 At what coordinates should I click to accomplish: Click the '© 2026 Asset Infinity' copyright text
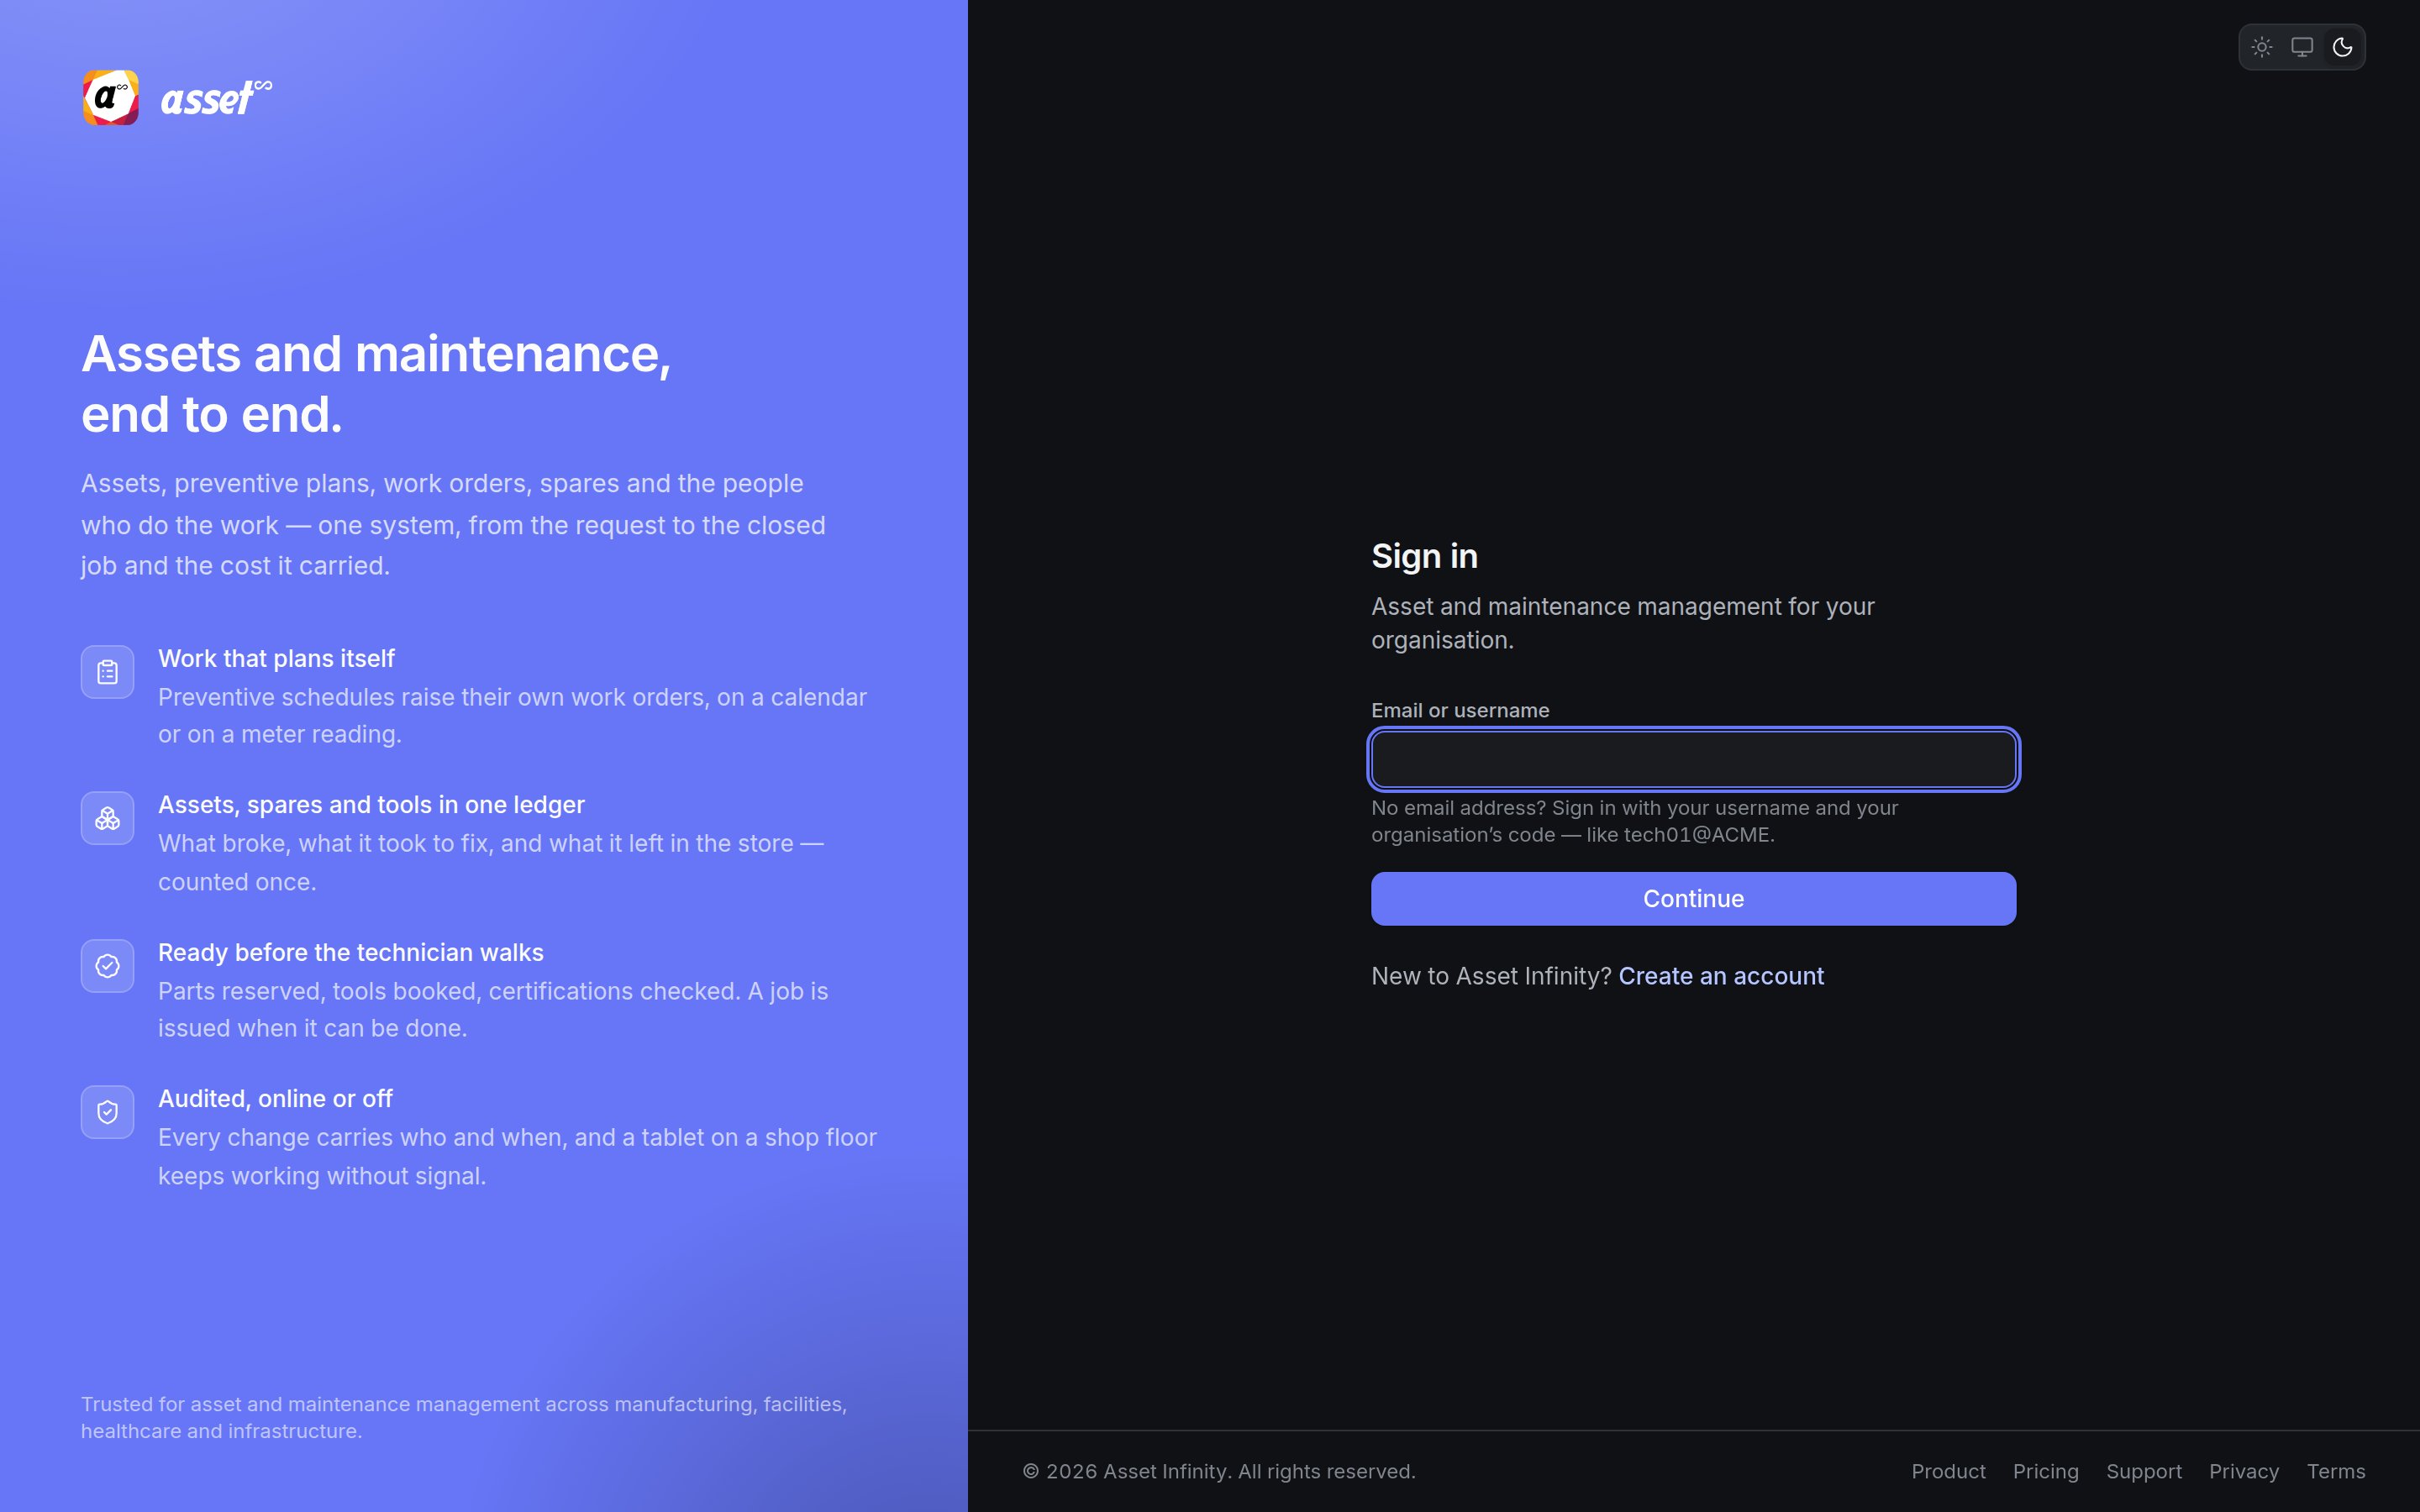tap(1219, 1472)
